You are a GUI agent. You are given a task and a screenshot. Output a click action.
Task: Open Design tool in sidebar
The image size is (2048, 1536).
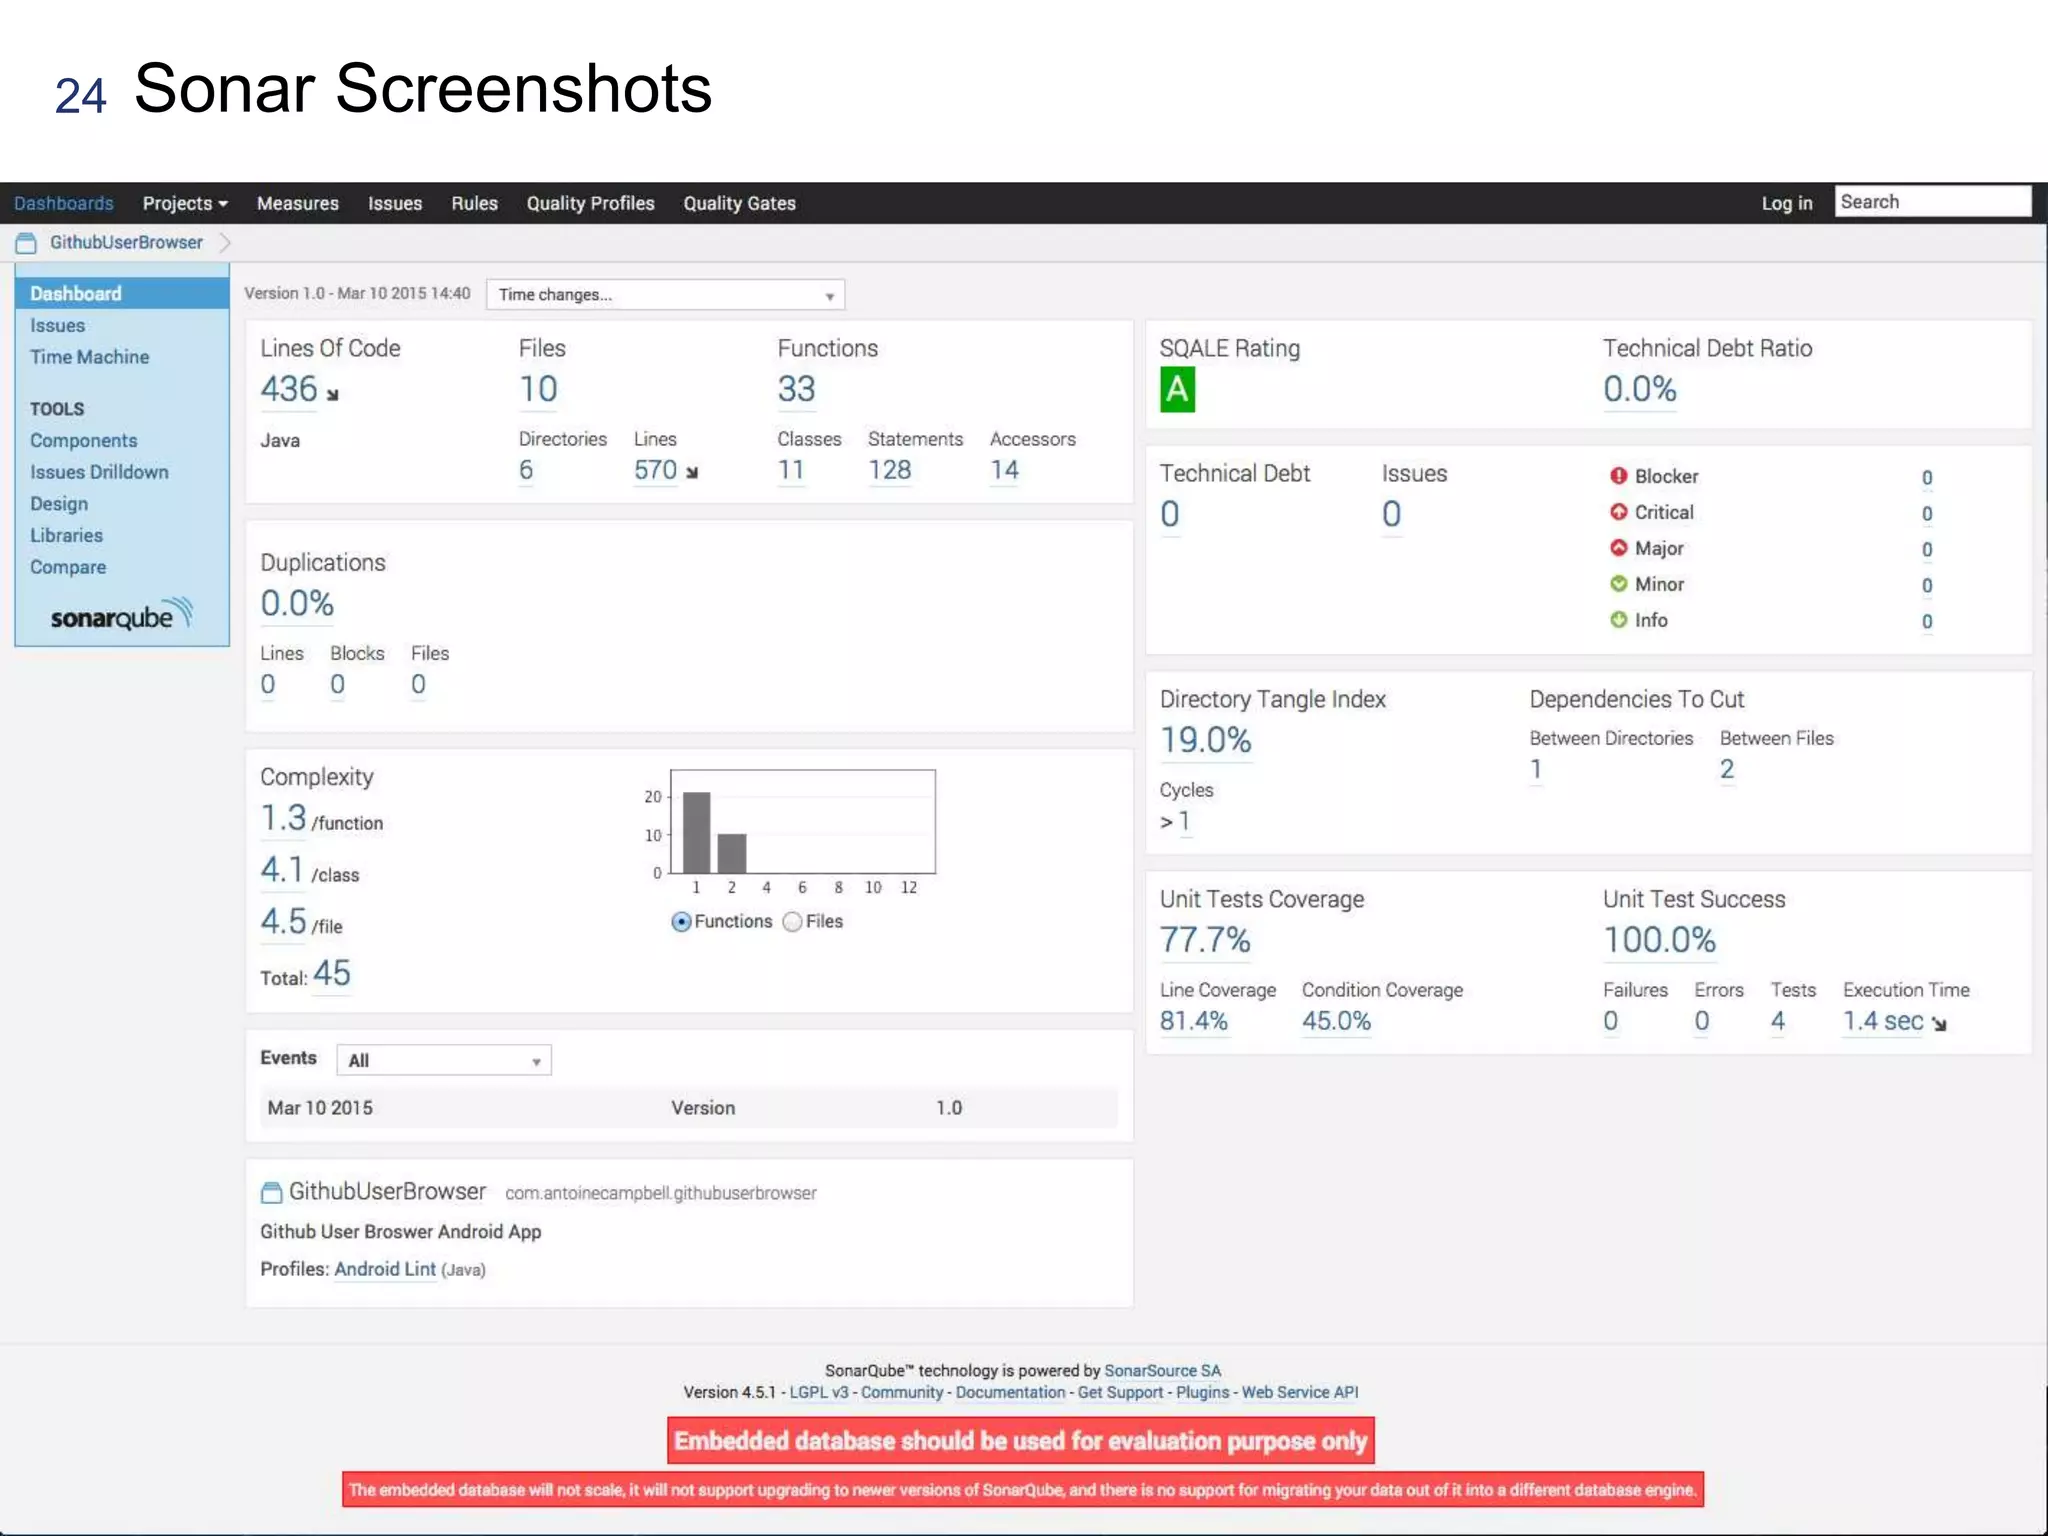pyautogui.click(x=59, y=504)
